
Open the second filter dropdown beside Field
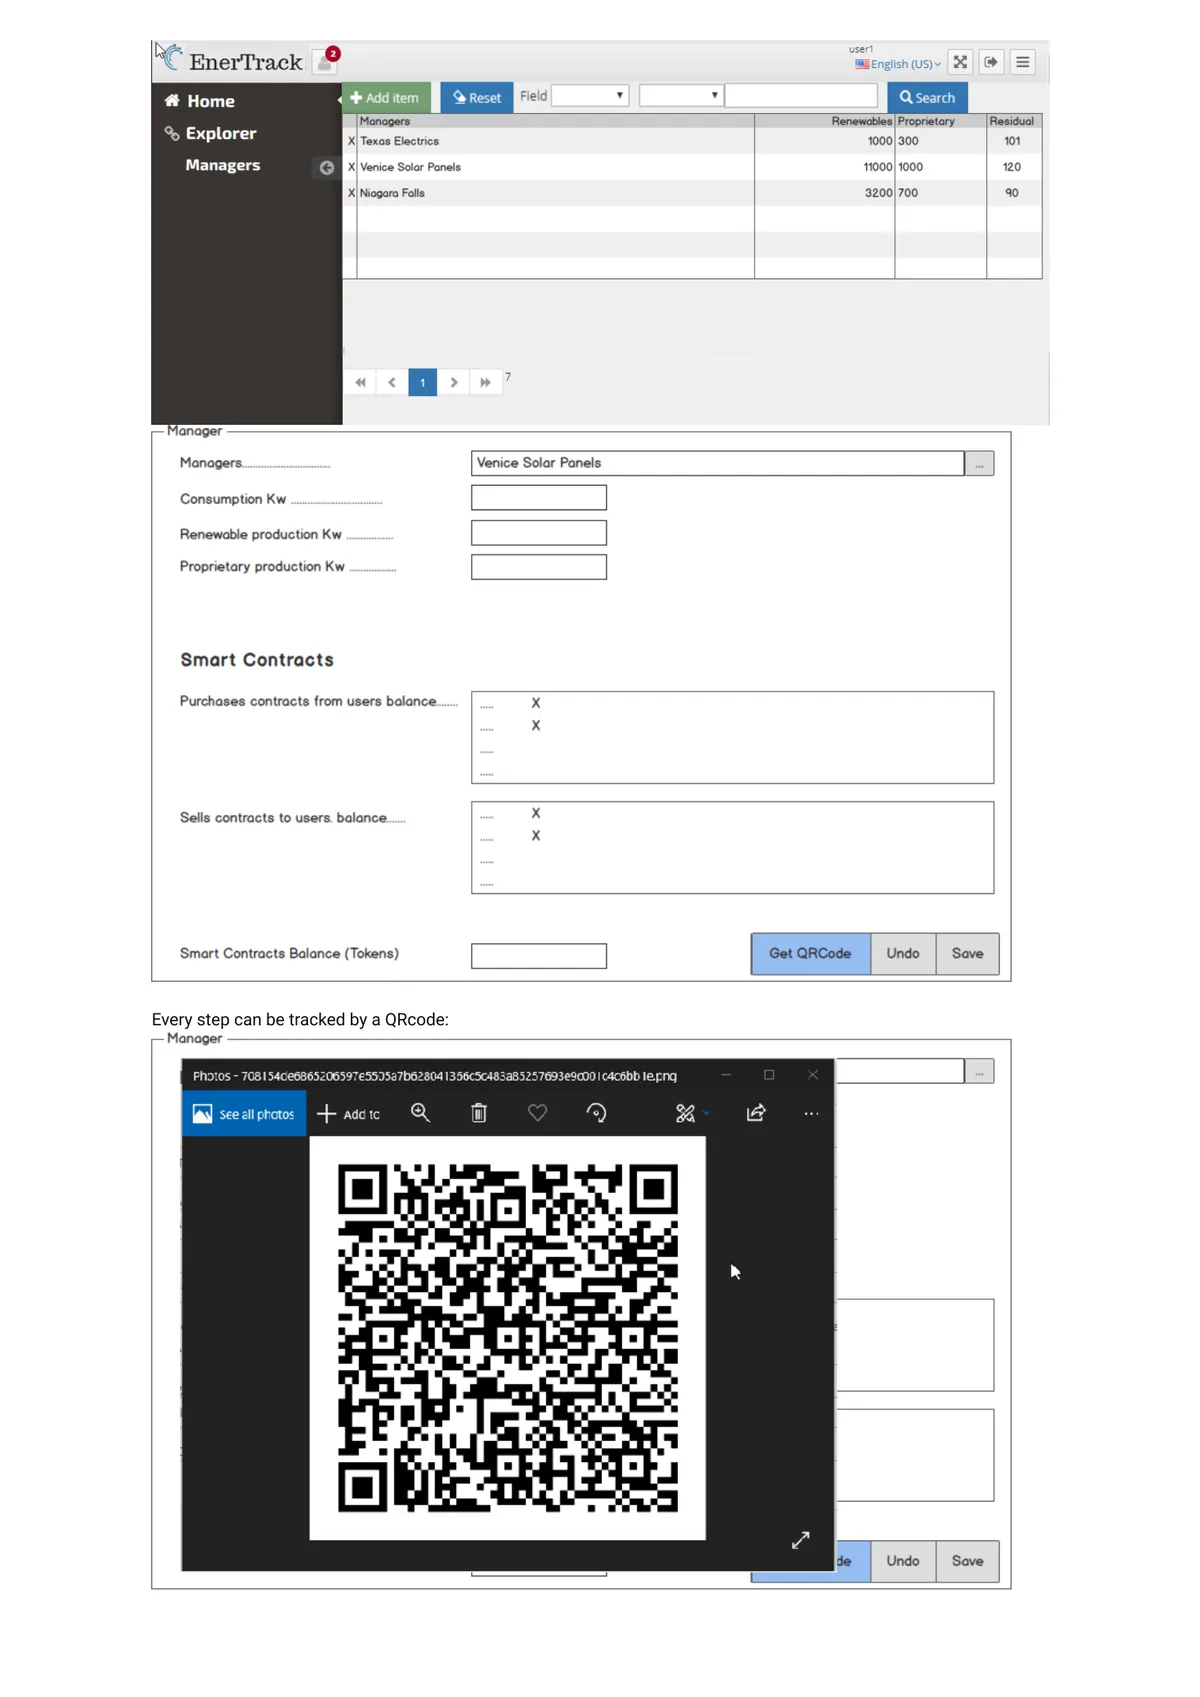(x=681, y=95)
